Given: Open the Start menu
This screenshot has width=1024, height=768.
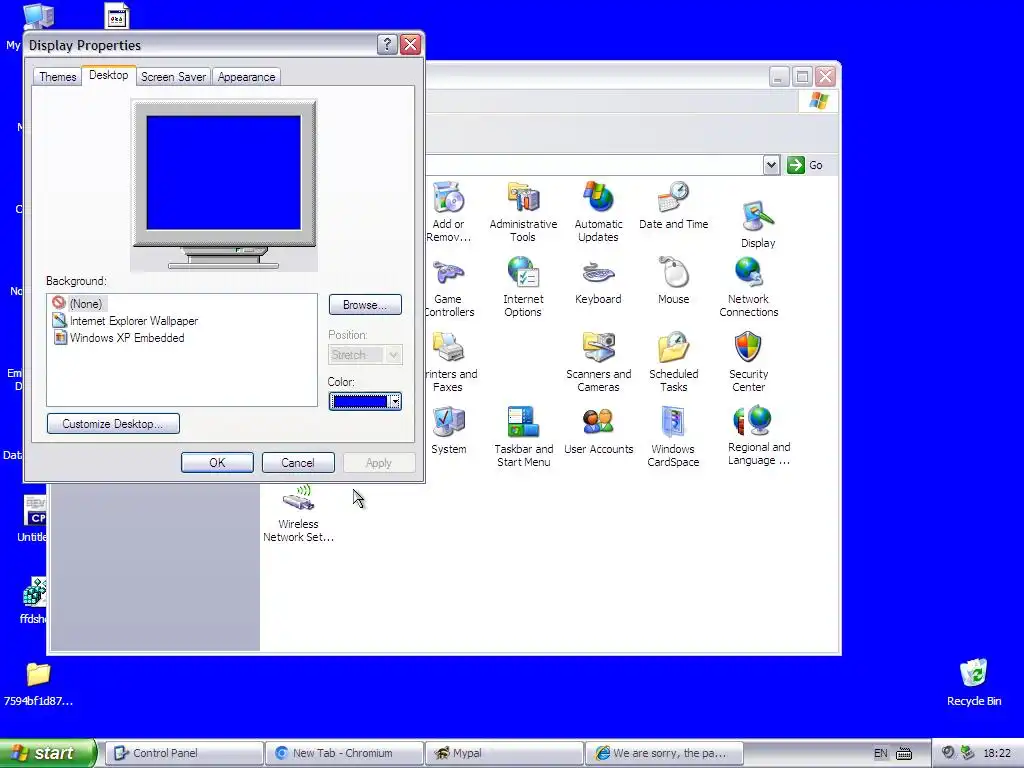Looking at the screenshot, I should (x=48, y=753).
